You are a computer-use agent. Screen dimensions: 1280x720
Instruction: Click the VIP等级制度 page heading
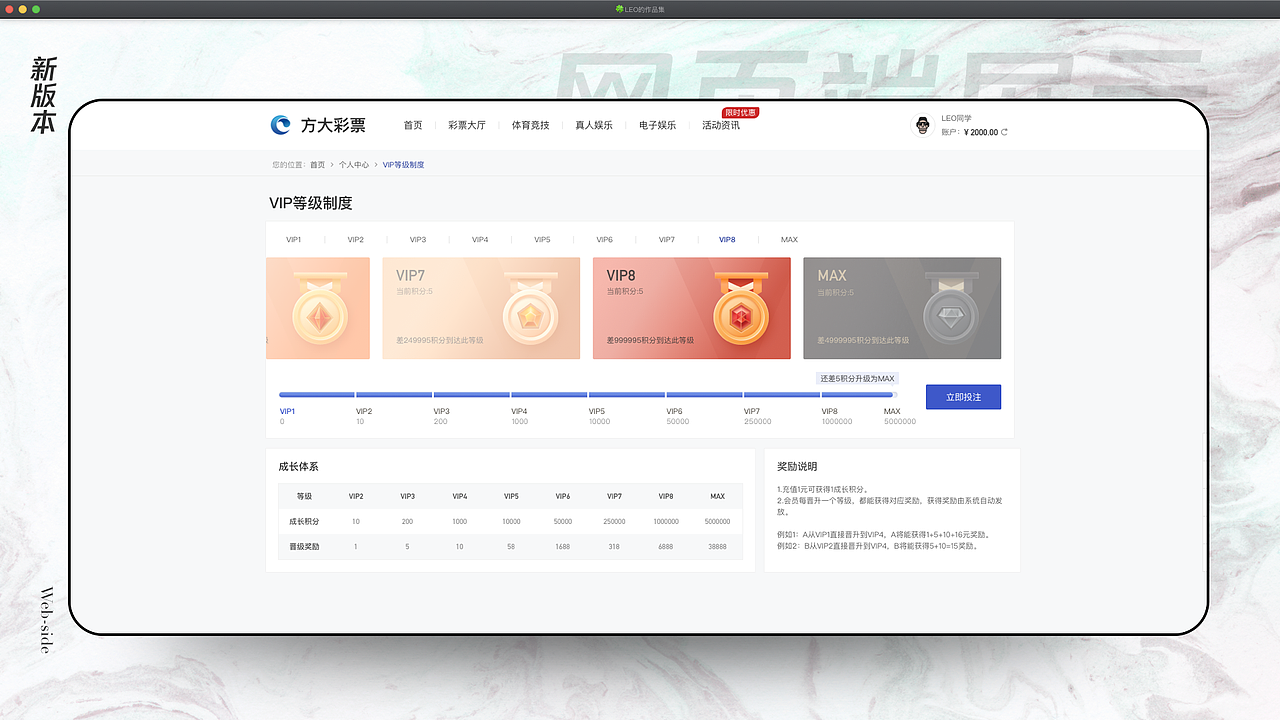click(311, 203)
